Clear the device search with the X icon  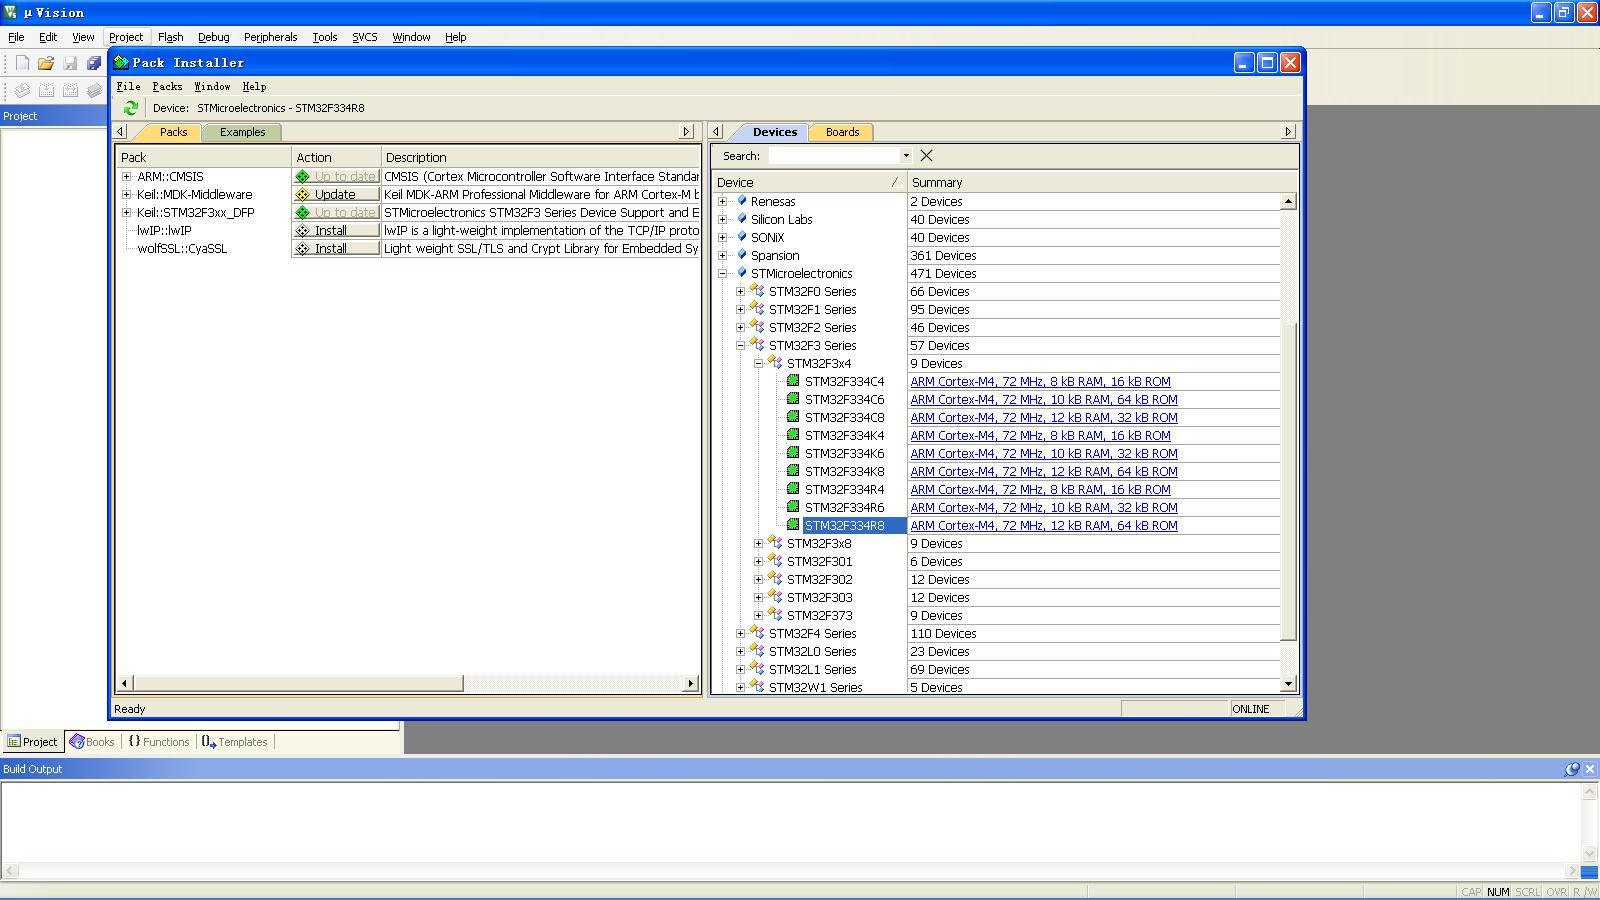tap(926, 156)
